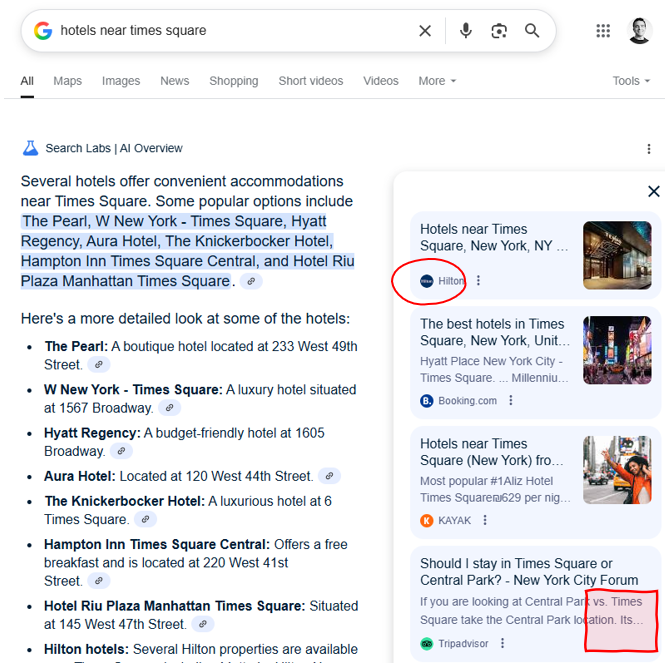Open more options for Hilton source
665x663 pixels.
pyautogui.click(x=478, y=280)
